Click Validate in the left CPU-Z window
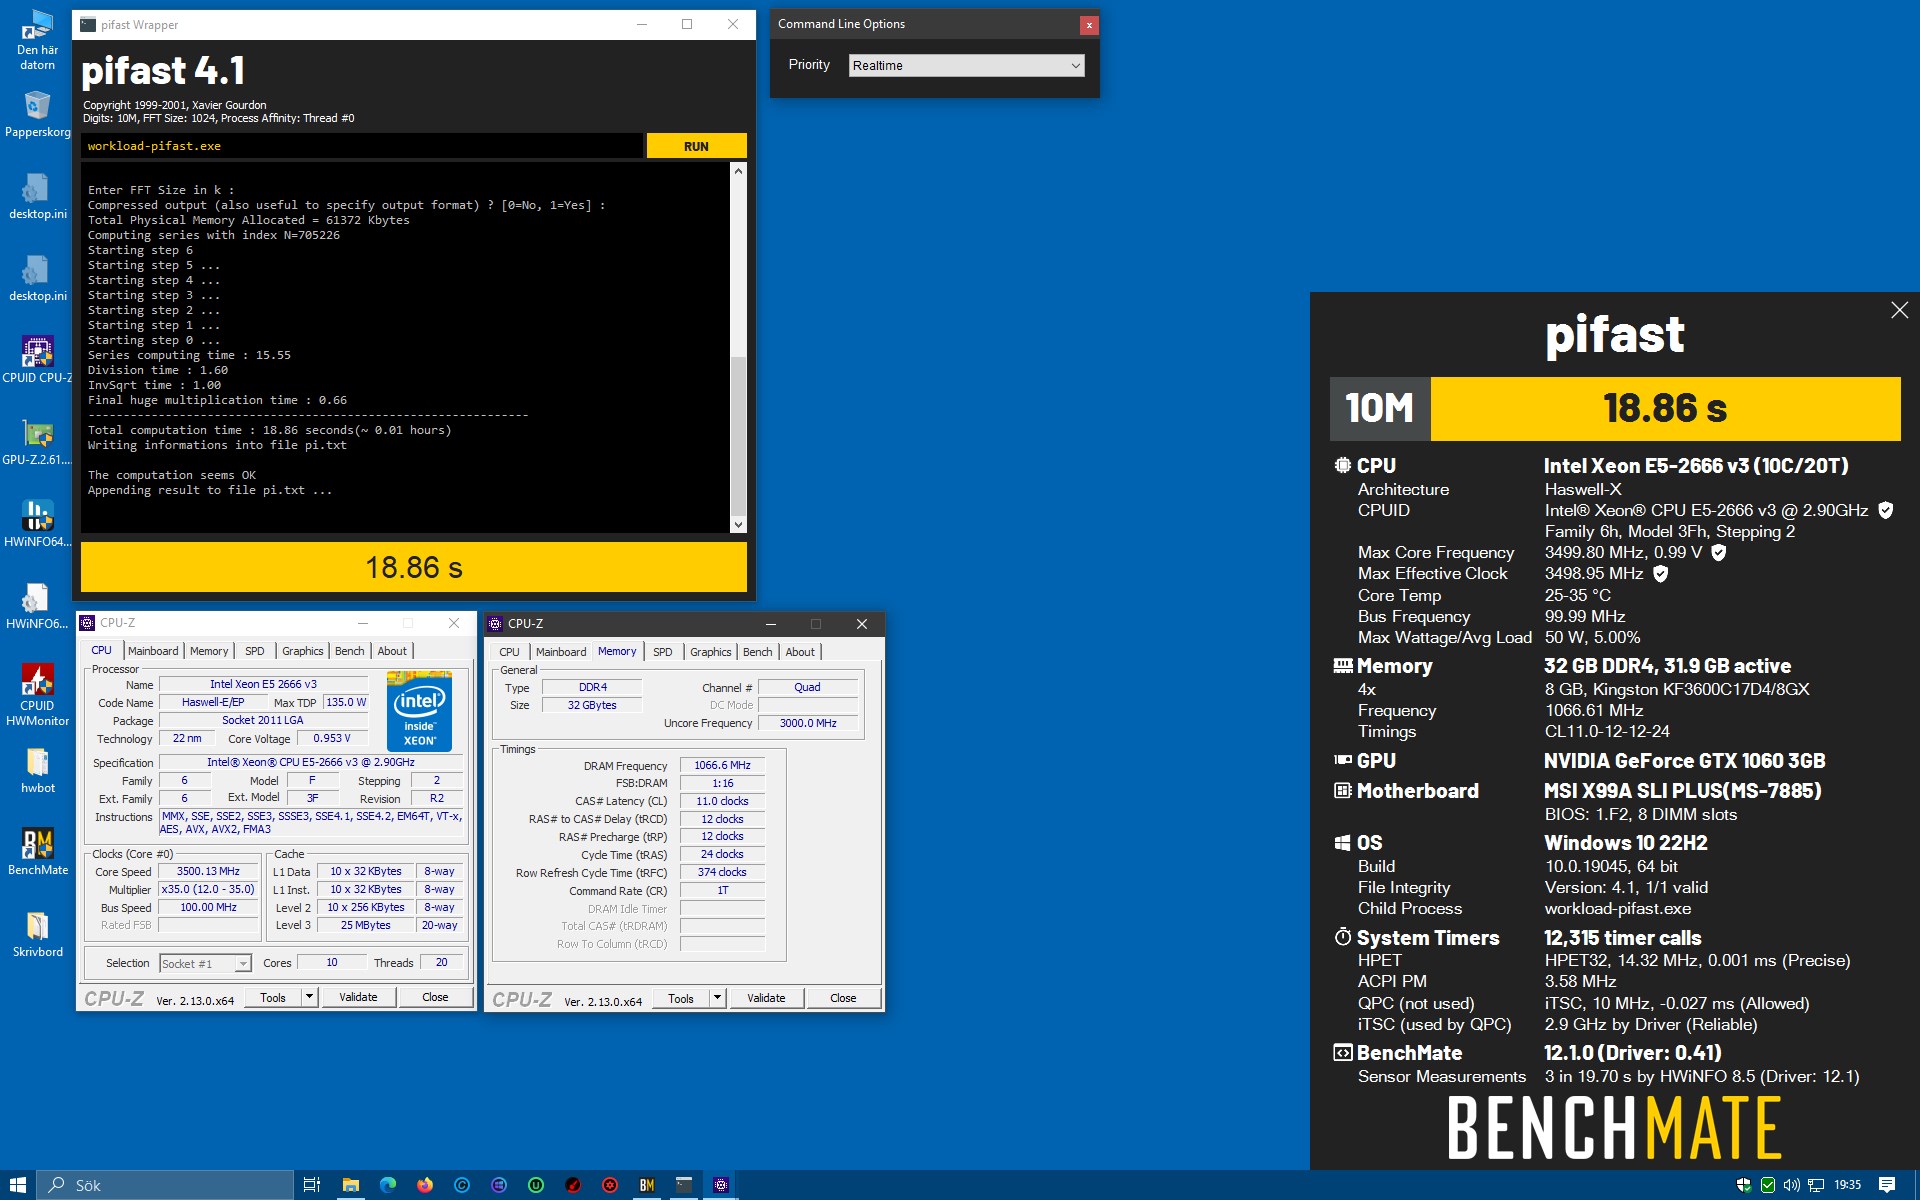Image resolution: width=1920 pixels, height=1200 pixels. (358, 997)
